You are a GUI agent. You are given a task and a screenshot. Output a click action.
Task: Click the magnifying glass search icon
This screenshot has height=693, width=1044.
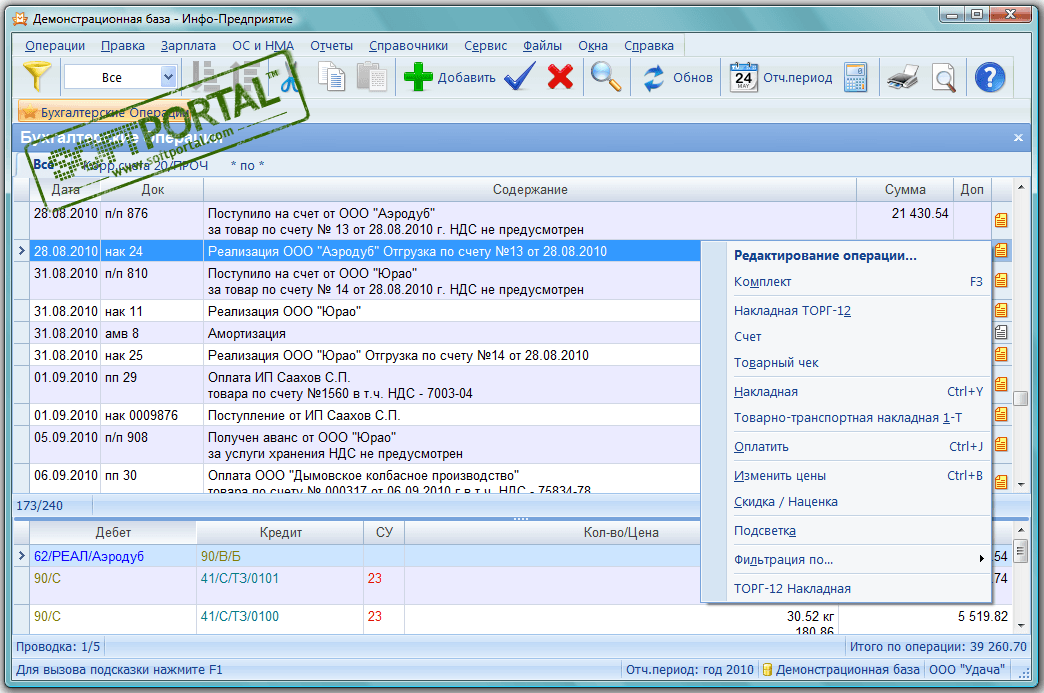[605, 77]
